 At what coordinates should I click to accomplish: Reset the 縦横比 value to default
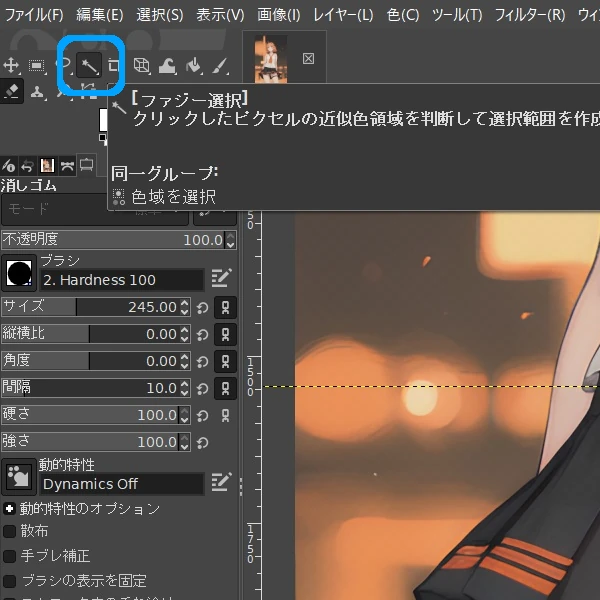(202, 335)
